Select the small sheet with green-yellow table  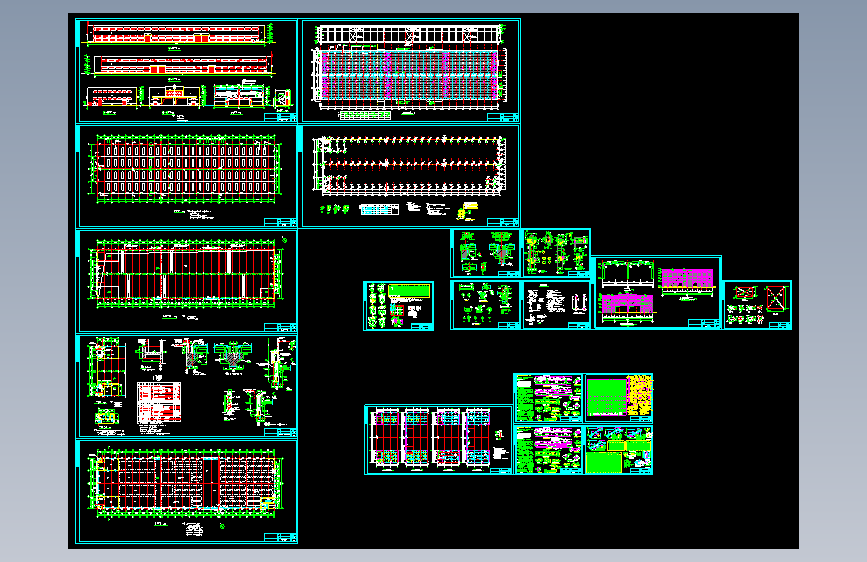pos(398,306)
